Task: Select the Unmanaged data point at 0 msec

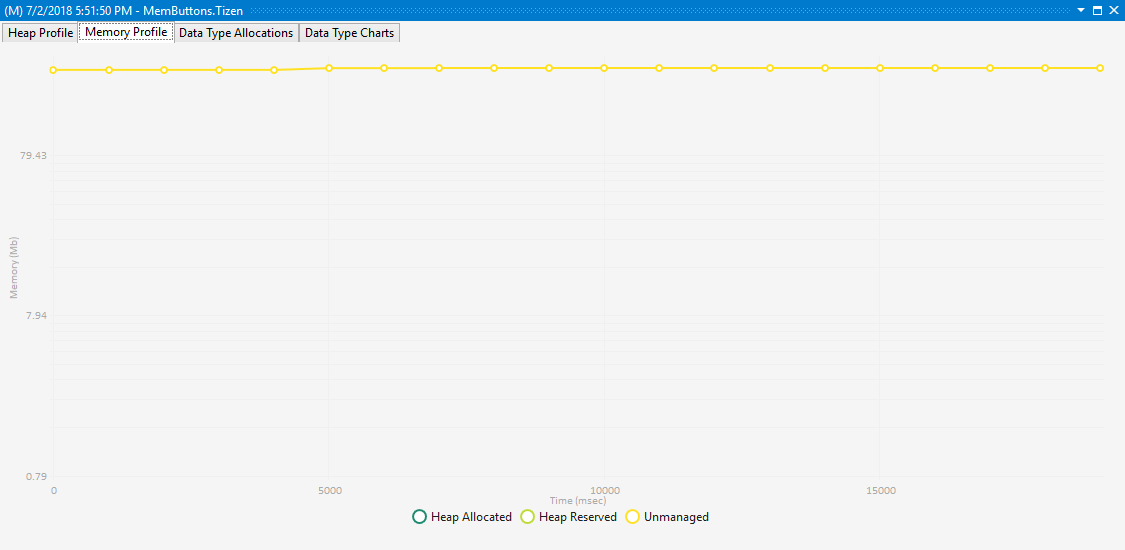Action: tap(53, 70)
